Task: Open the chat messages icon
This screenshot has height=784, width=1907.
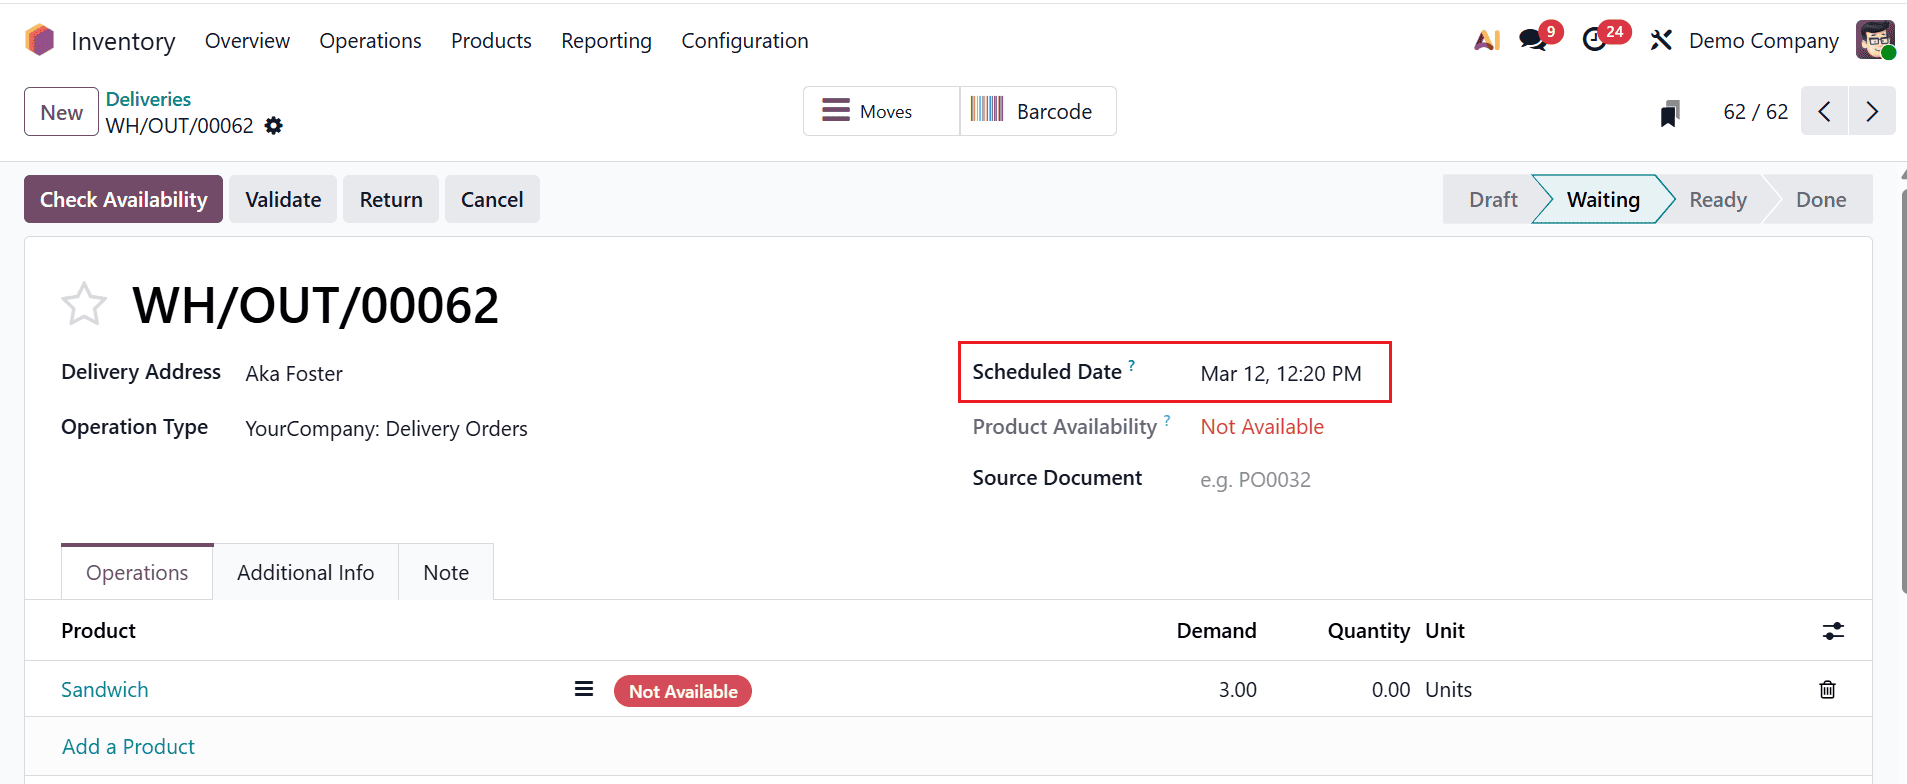Action: (x=1532, y=40)
